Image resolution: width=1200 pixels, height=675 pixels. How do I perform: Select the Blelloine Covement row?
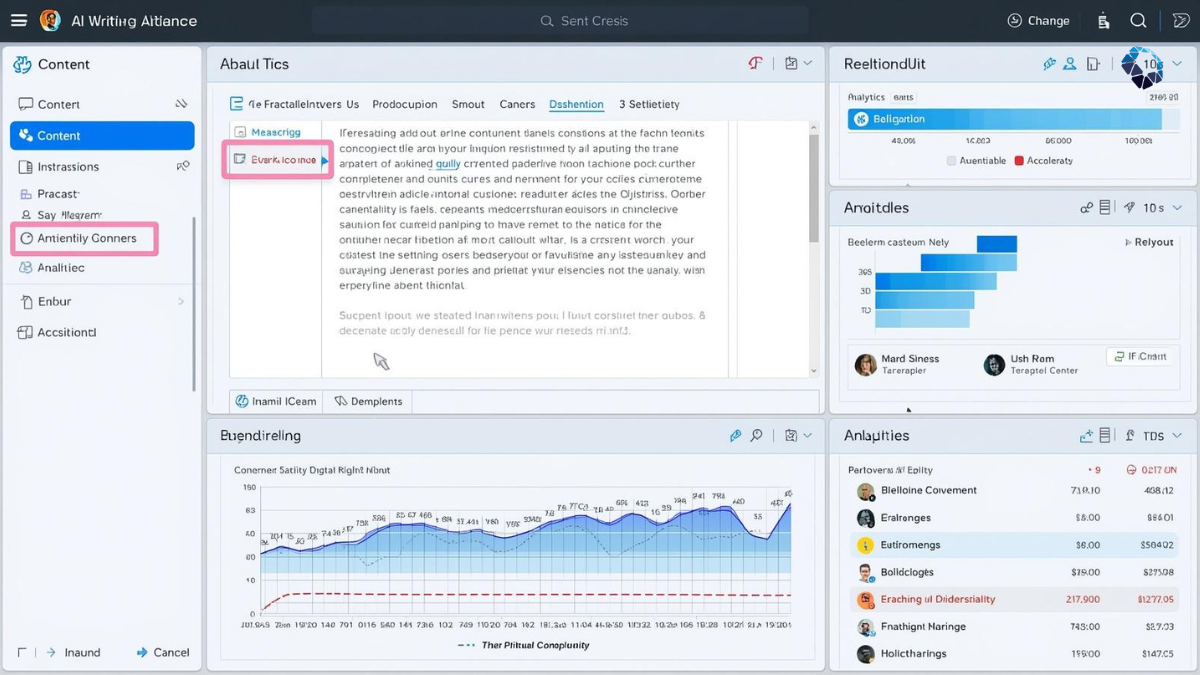point(1016,491)
